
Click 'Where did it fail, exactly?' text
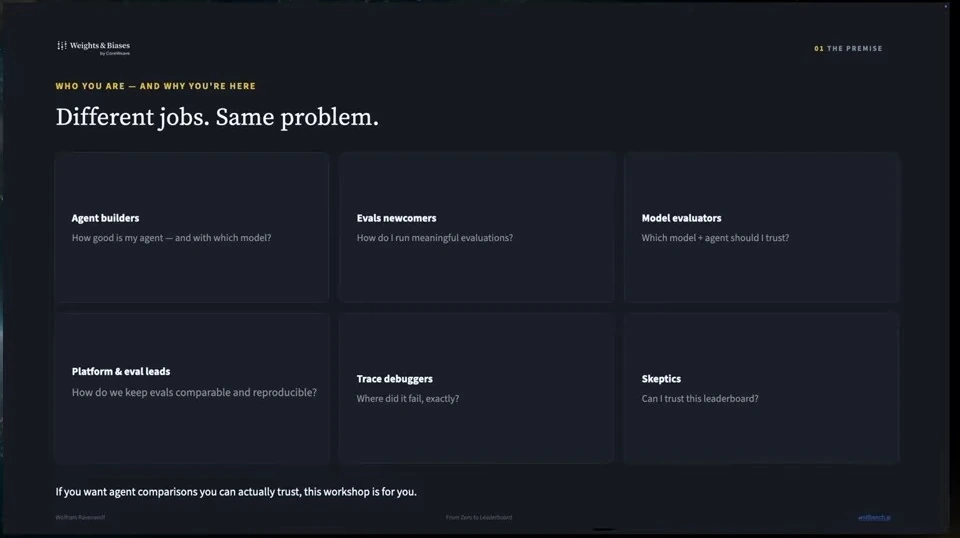point(408,398)
